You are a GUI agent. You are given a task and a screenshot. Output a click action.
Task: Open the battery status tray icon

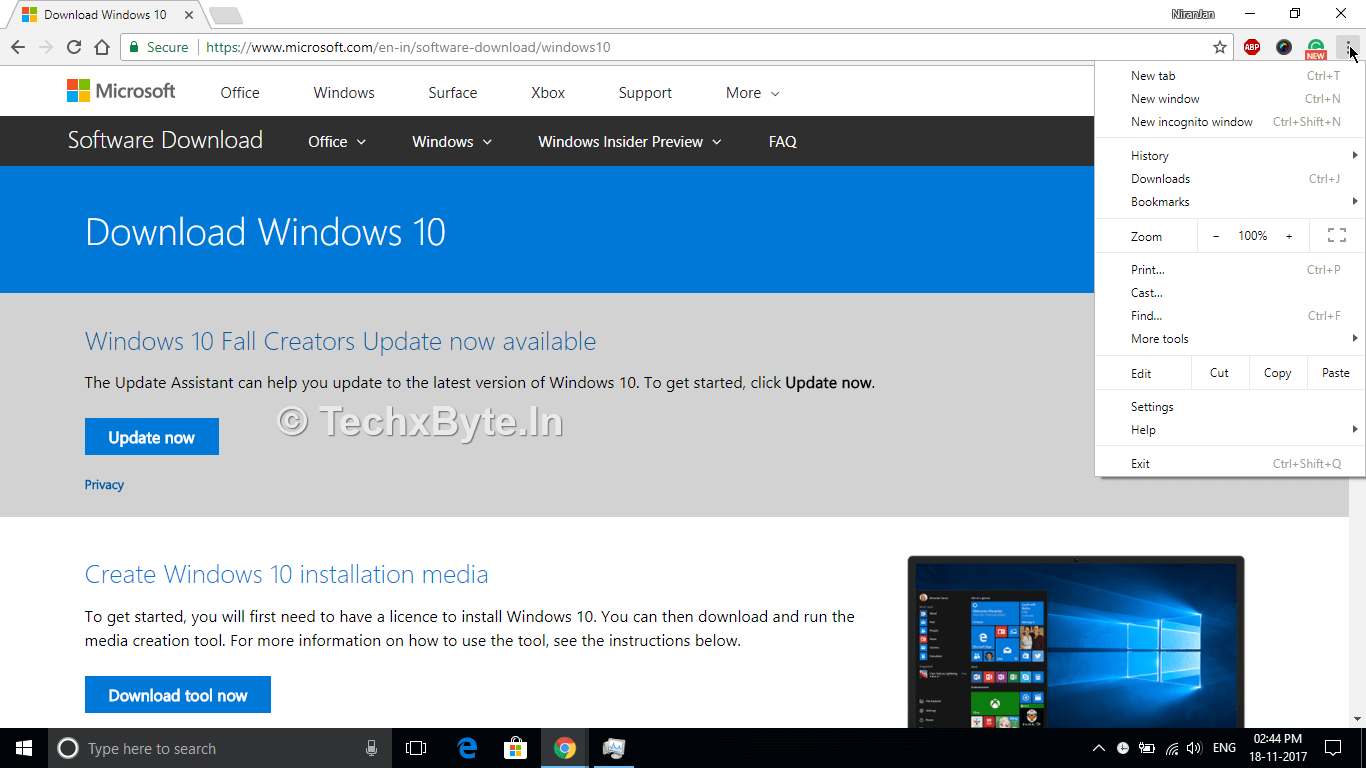click(1146, 748)
